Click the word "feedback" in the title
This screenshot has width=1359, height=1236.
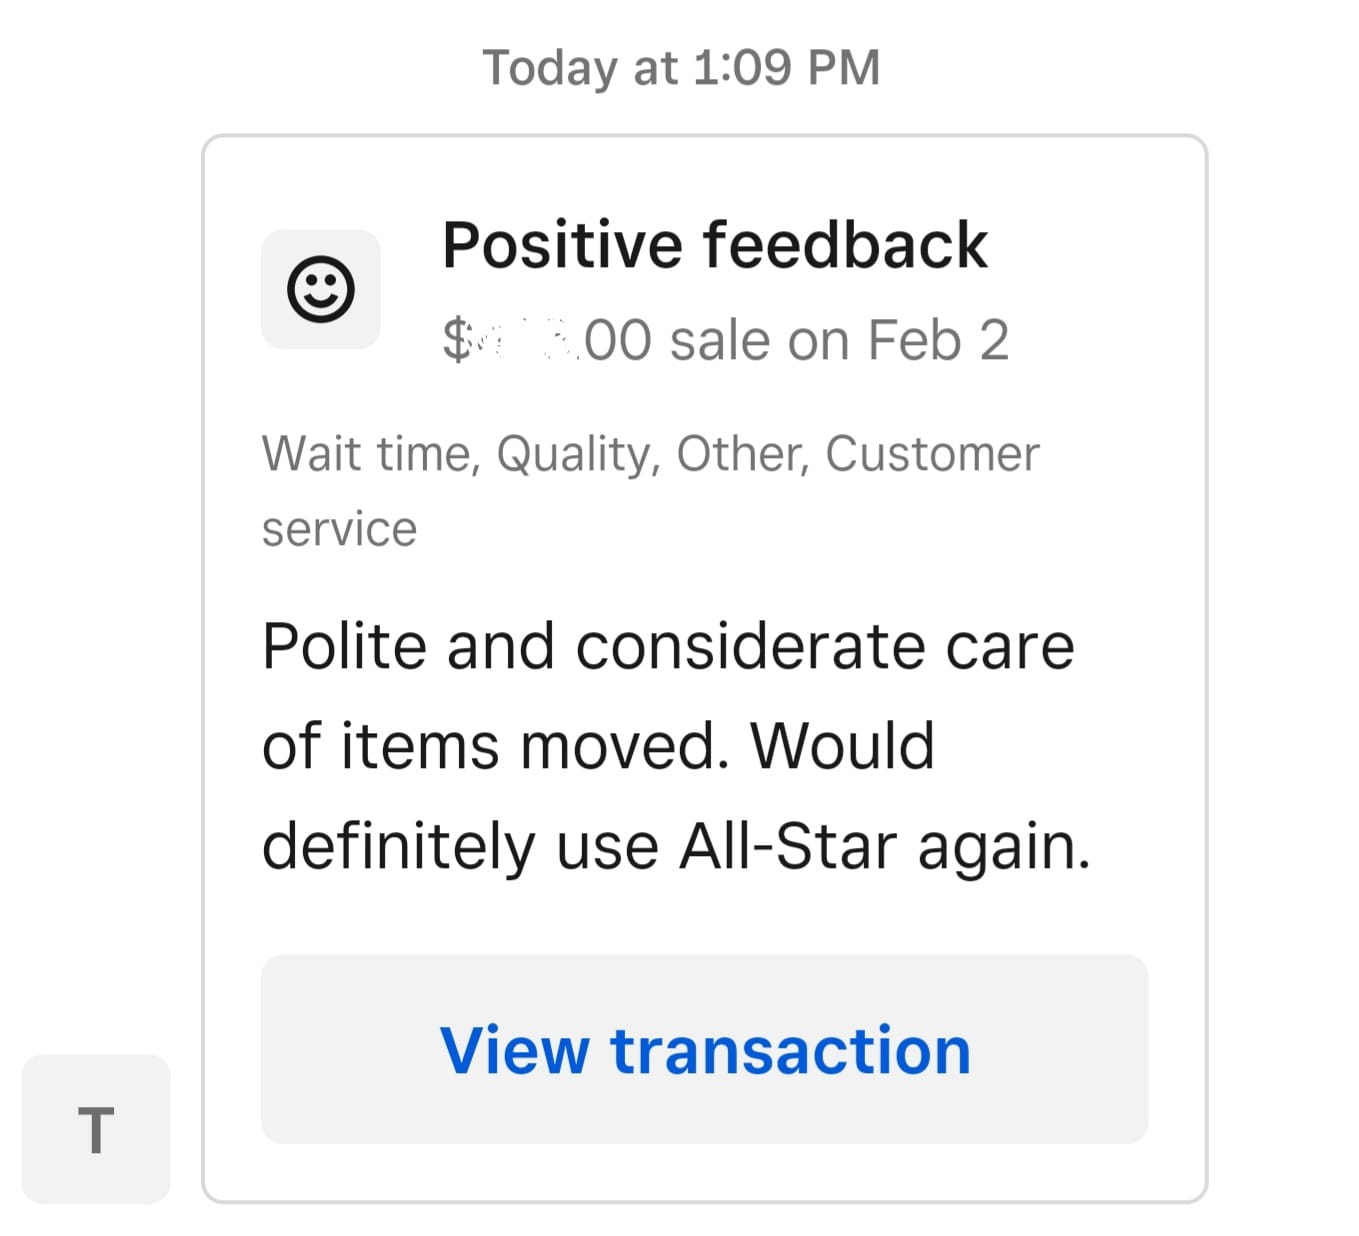pyautogui.click(x=845, y=245)
